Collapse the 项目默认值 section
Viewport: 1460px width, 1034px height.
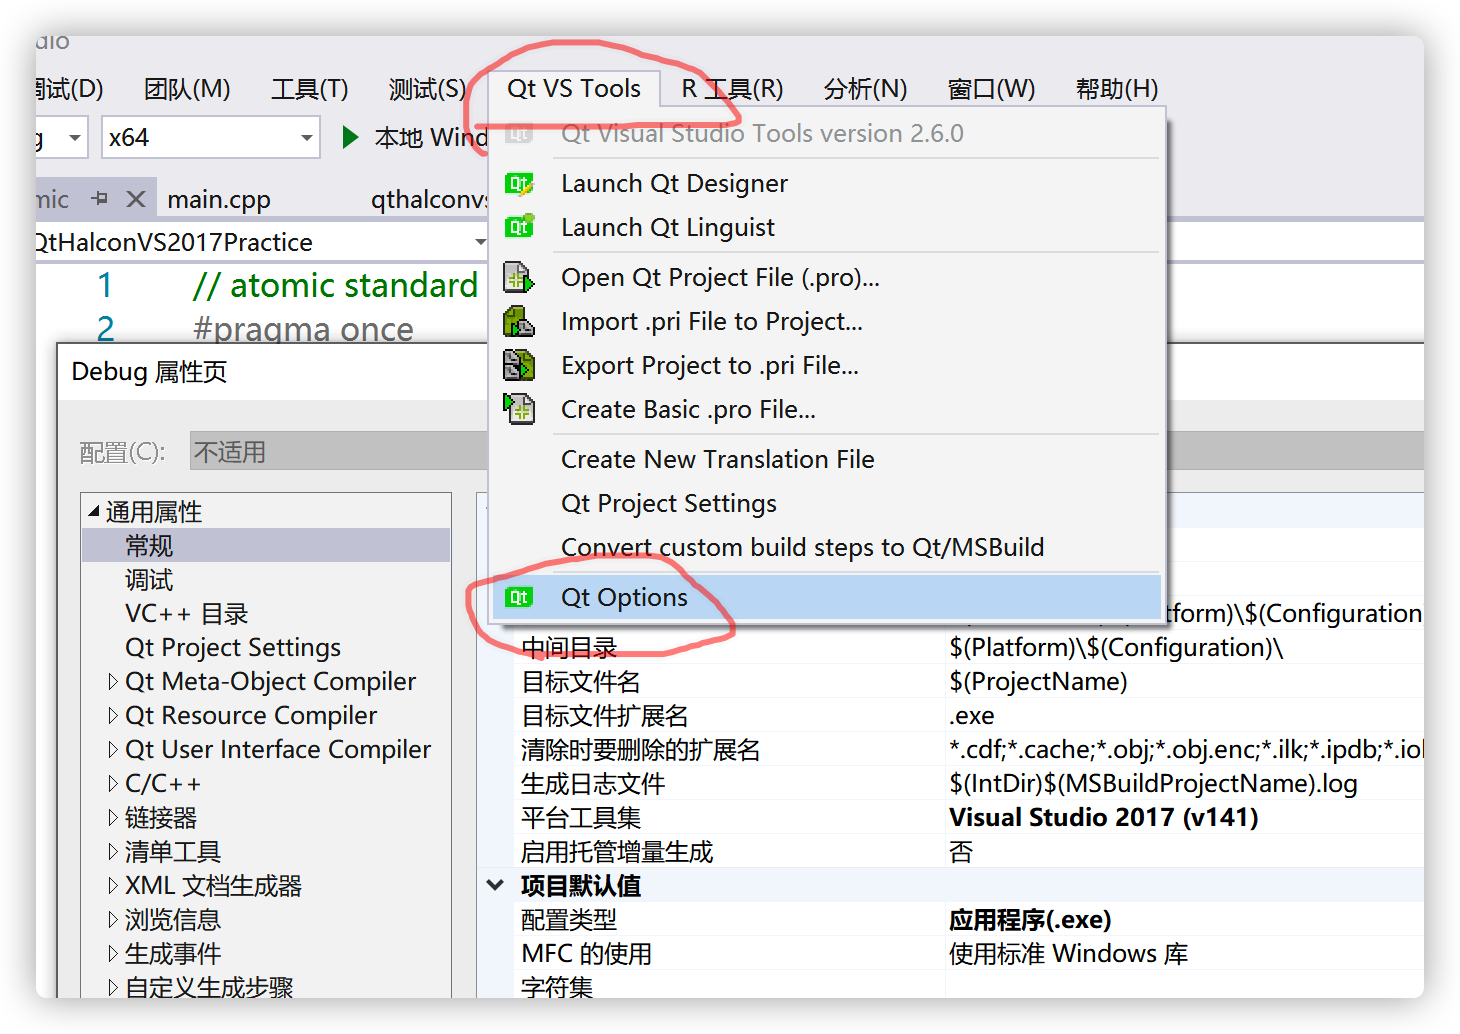pyautogui.click(x=495, y=884)
